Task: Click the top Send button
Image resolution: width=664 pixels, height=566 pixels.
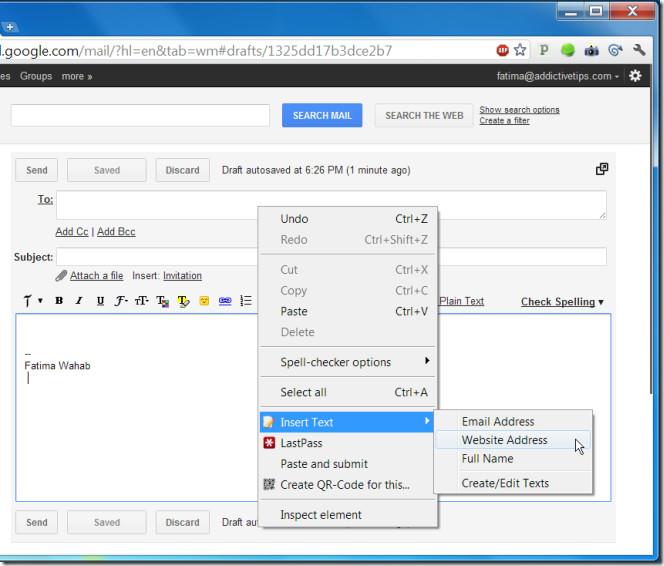Action: (36, 170)
